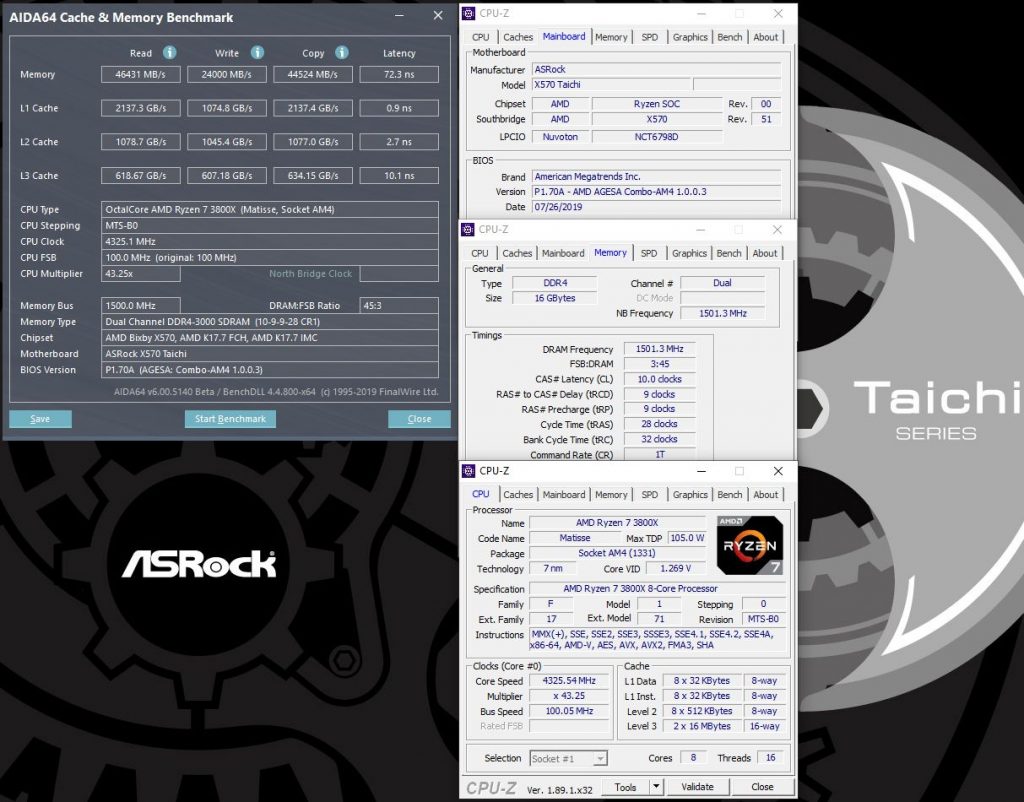1024x802 pixels.
Task: Click the Write info icon in AIDA64
Action: (x=257, y=52)
